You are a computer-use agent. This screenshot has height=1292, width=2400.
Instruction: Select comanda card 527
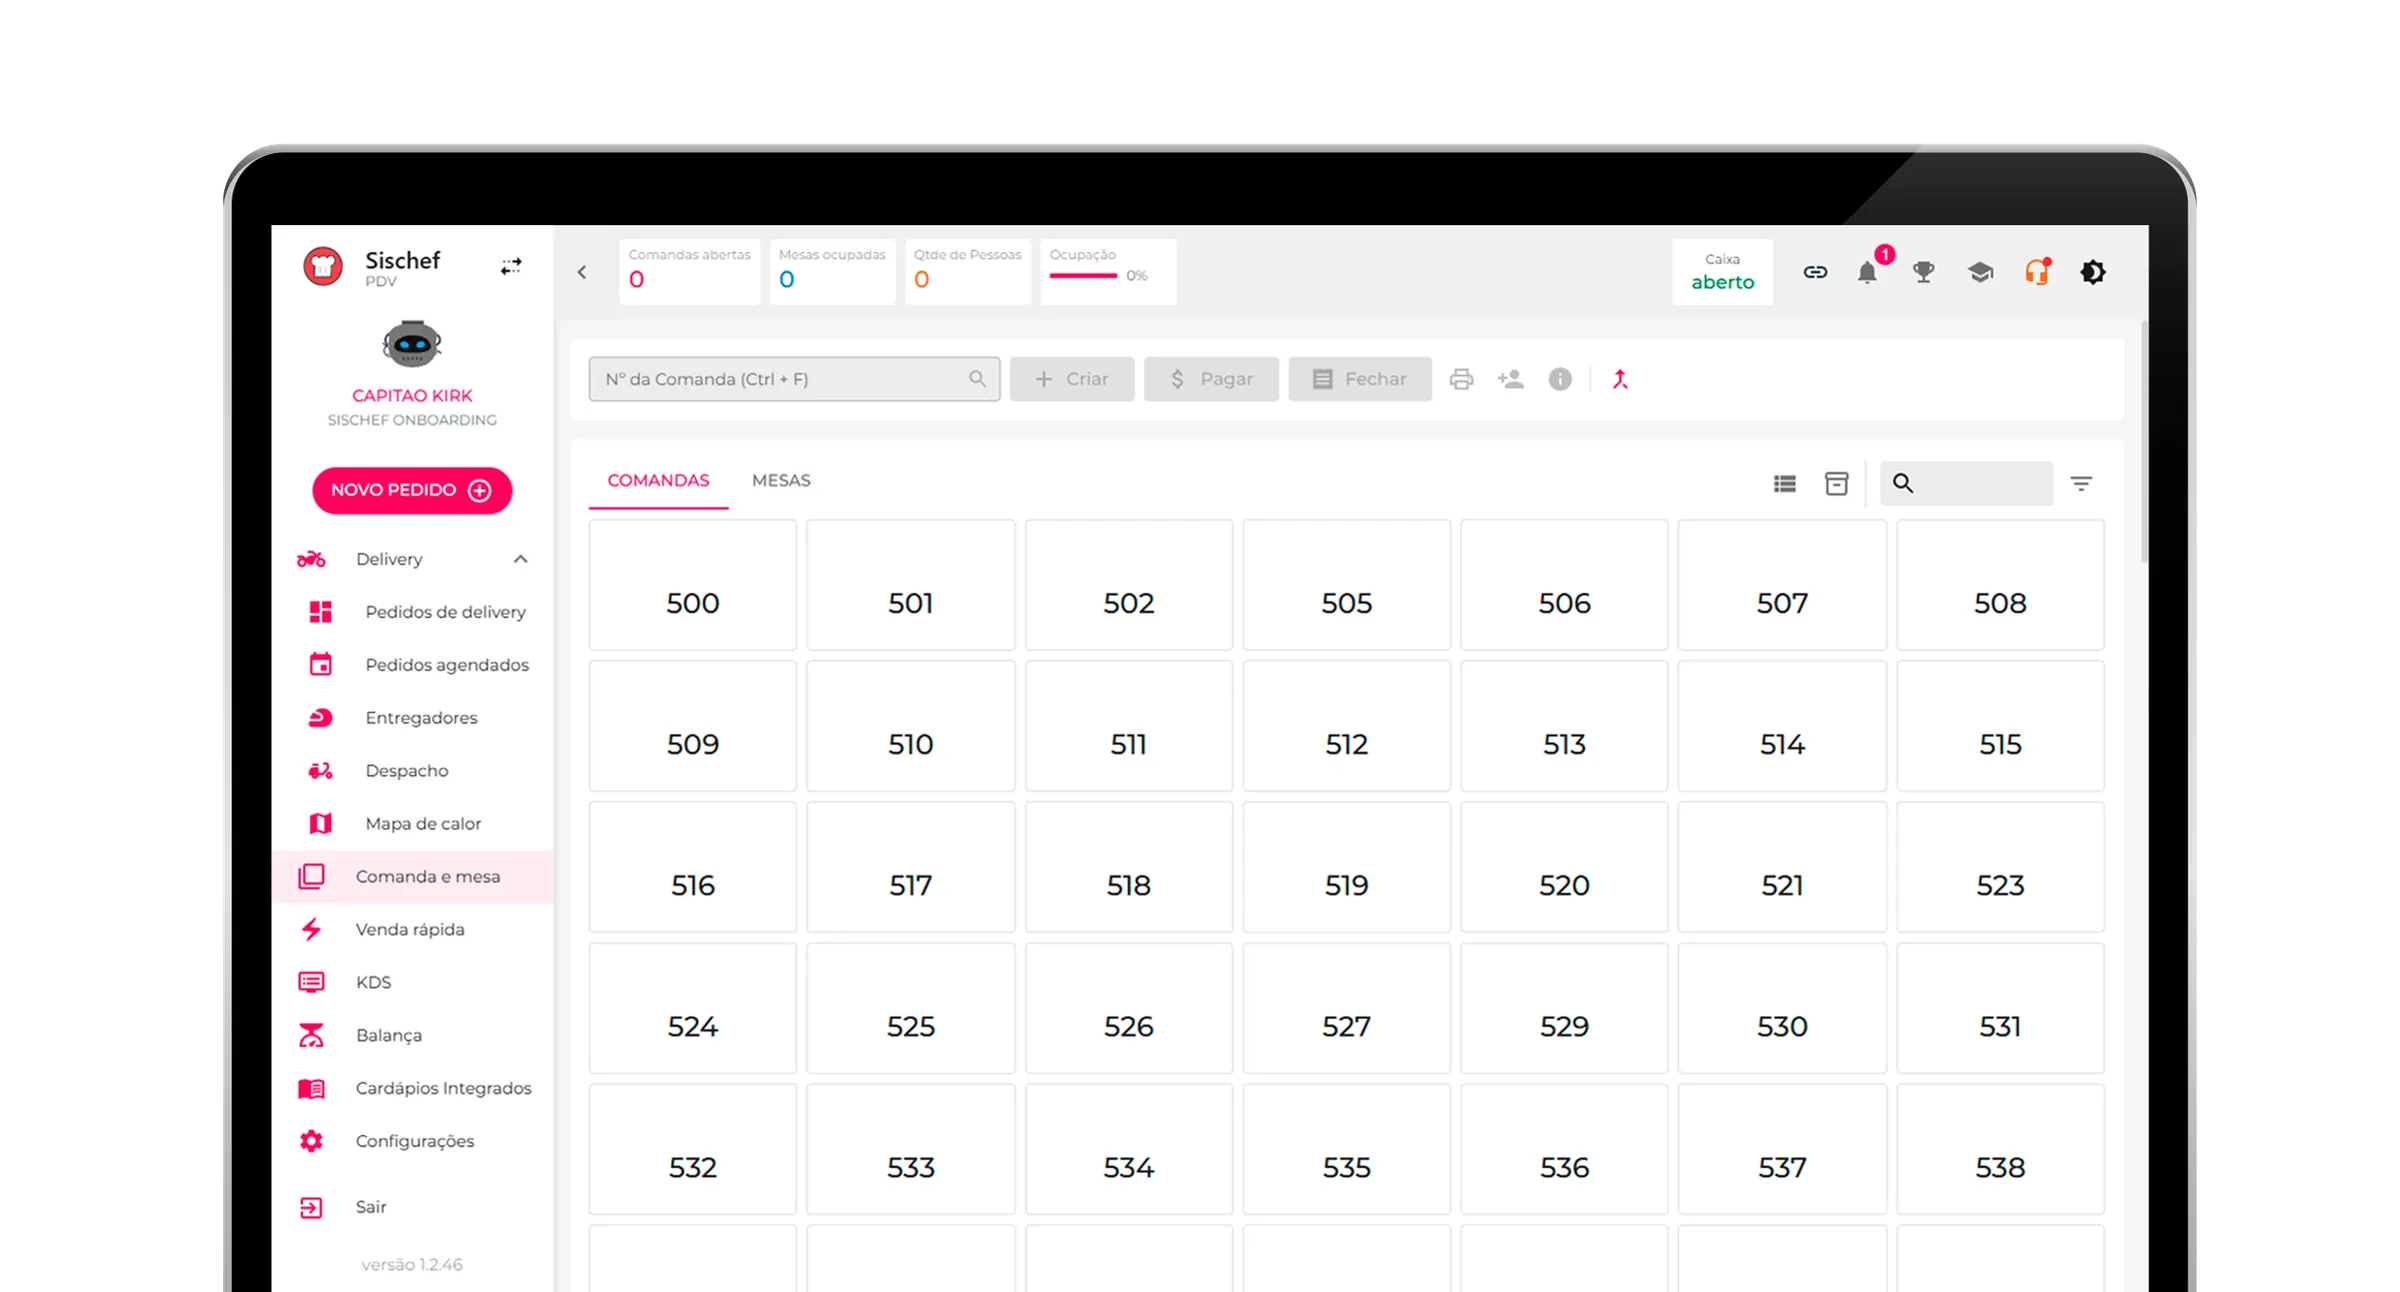point(1346,1008)
